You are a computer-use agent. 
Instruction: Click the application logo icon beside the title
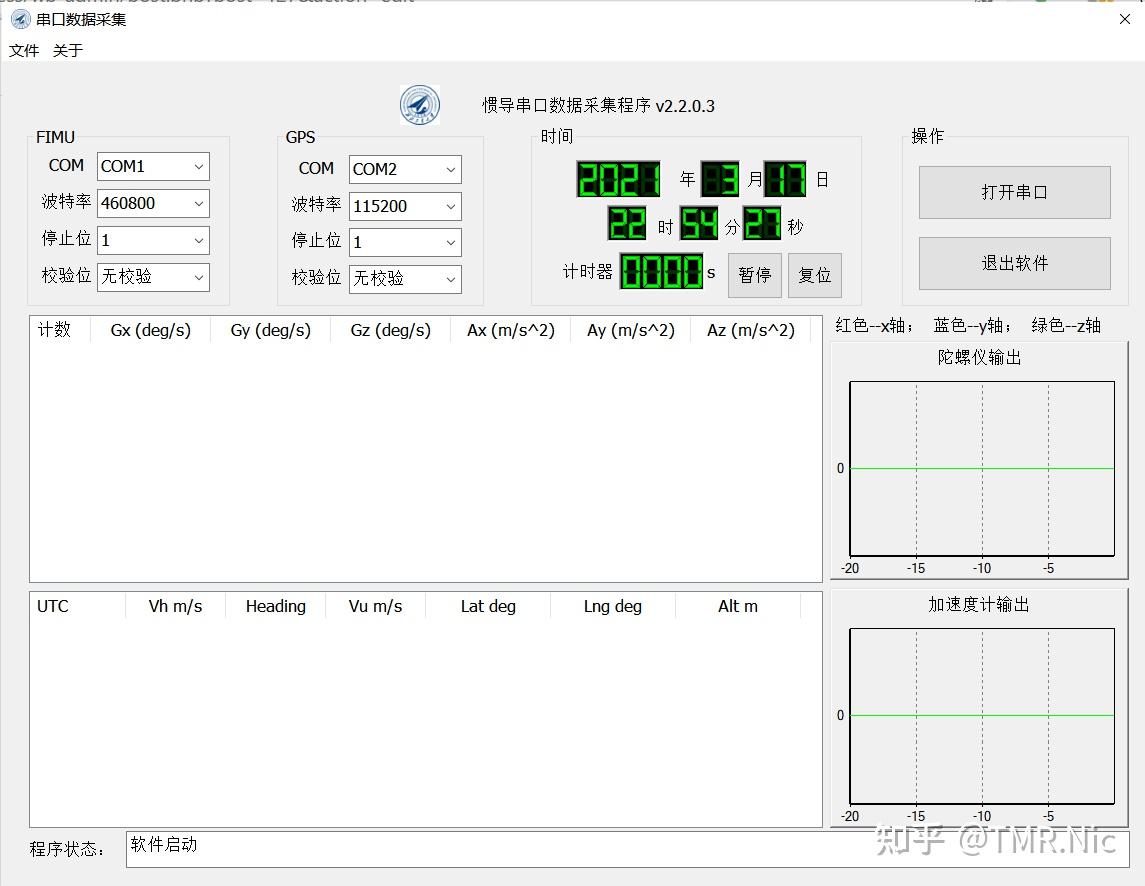click(420, 104)
